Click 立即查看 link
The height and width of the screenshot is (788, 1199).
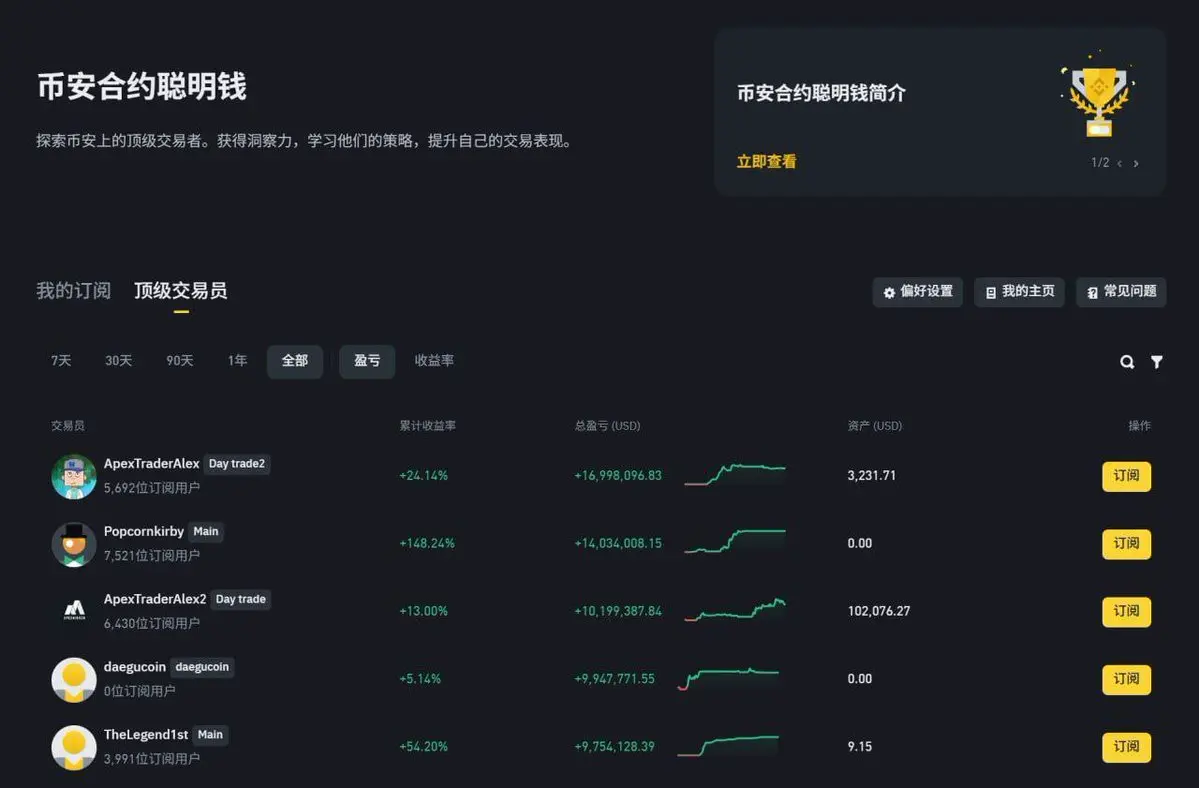point(766,161)
